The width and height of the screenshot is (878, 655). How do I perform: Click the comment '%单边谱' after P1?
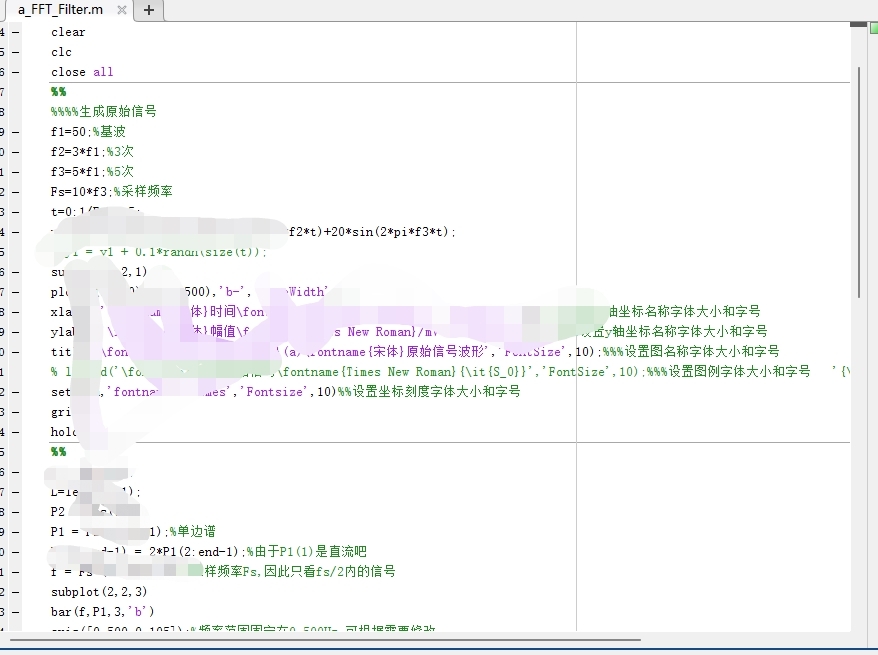(x=193, y=531)
